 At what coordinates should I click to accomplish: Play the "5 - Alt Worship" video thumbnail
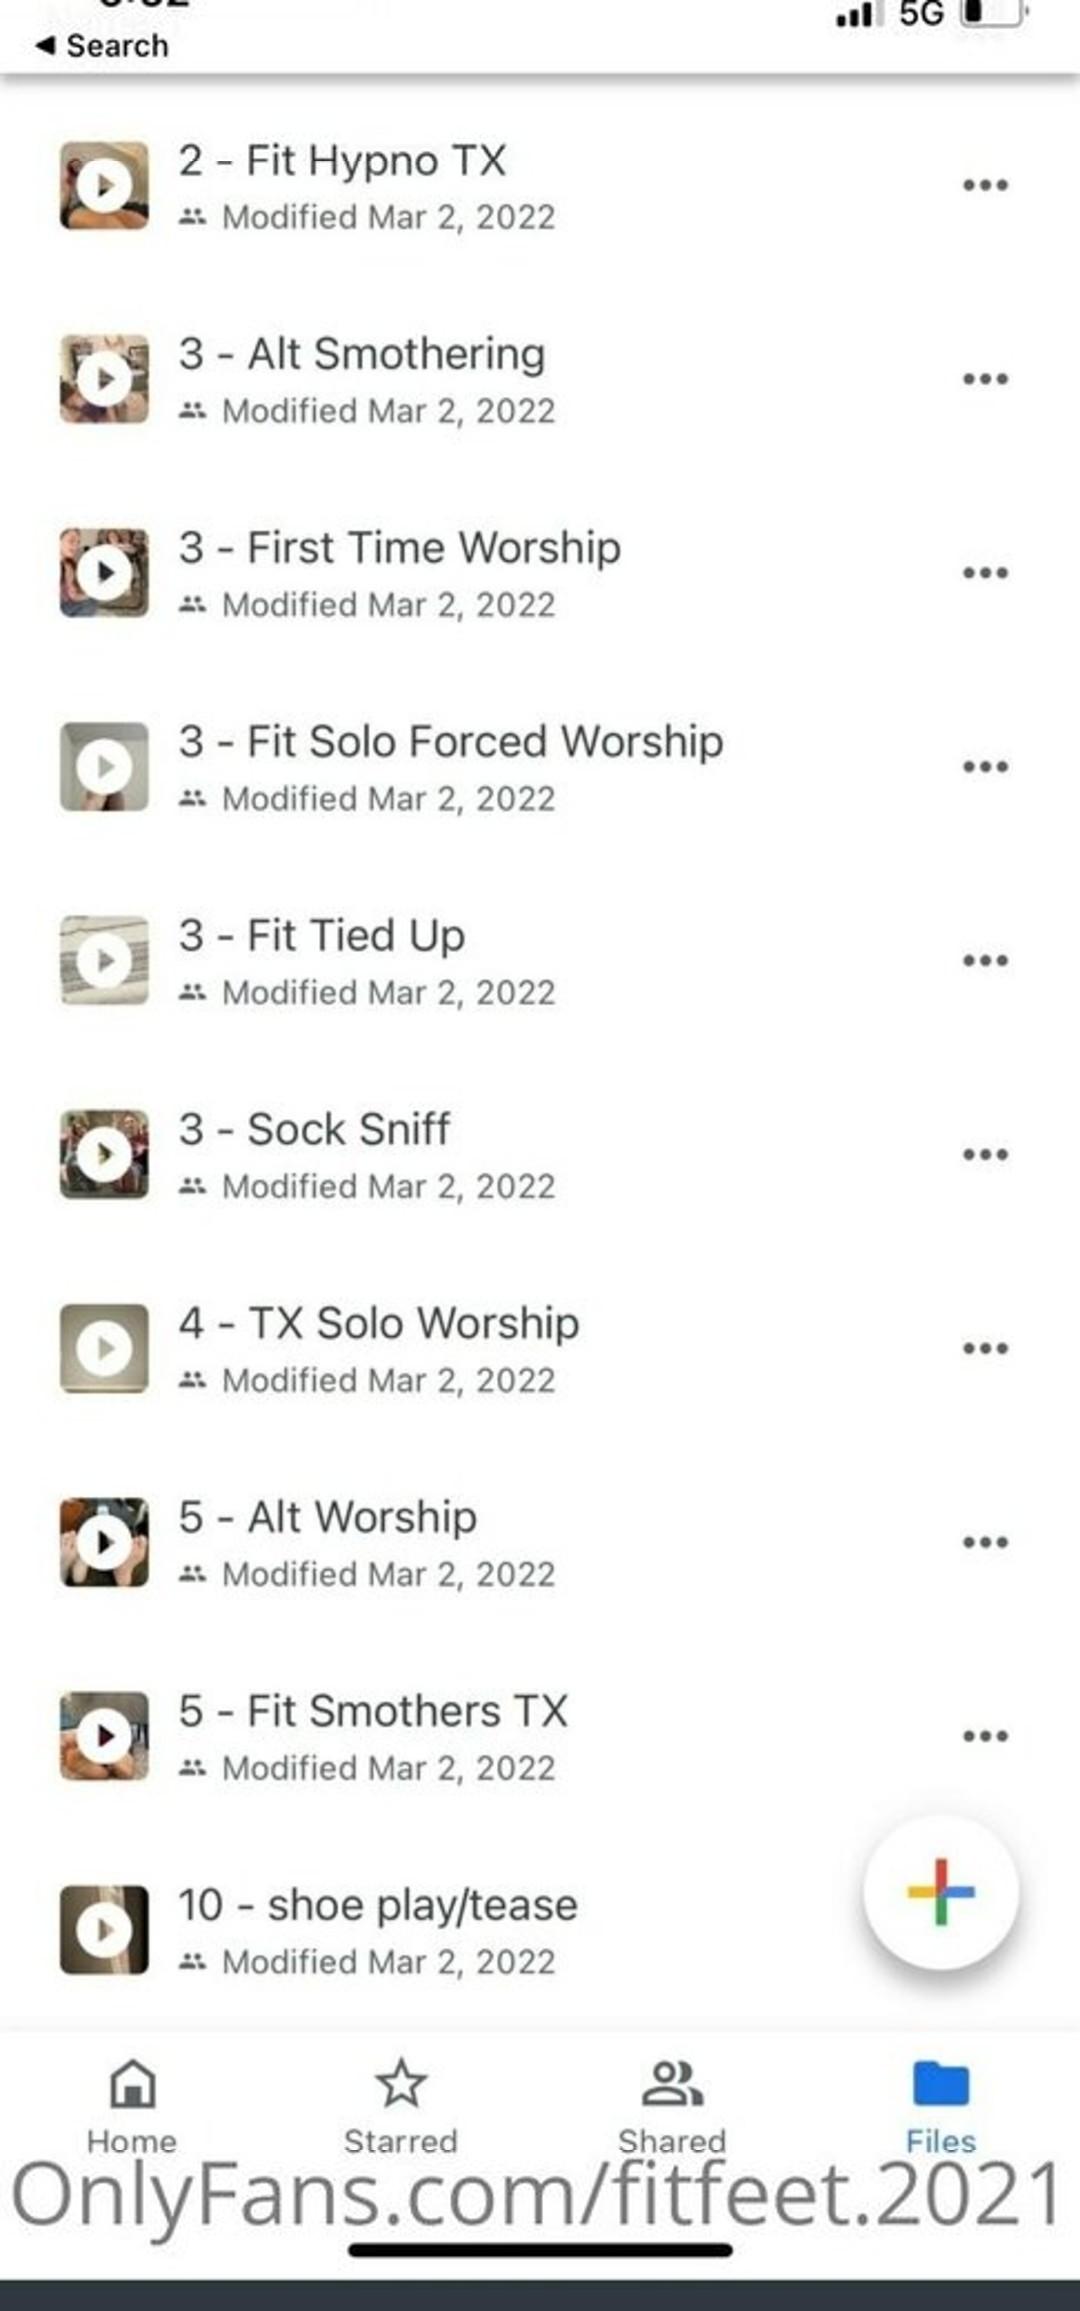click(104, 1542)
